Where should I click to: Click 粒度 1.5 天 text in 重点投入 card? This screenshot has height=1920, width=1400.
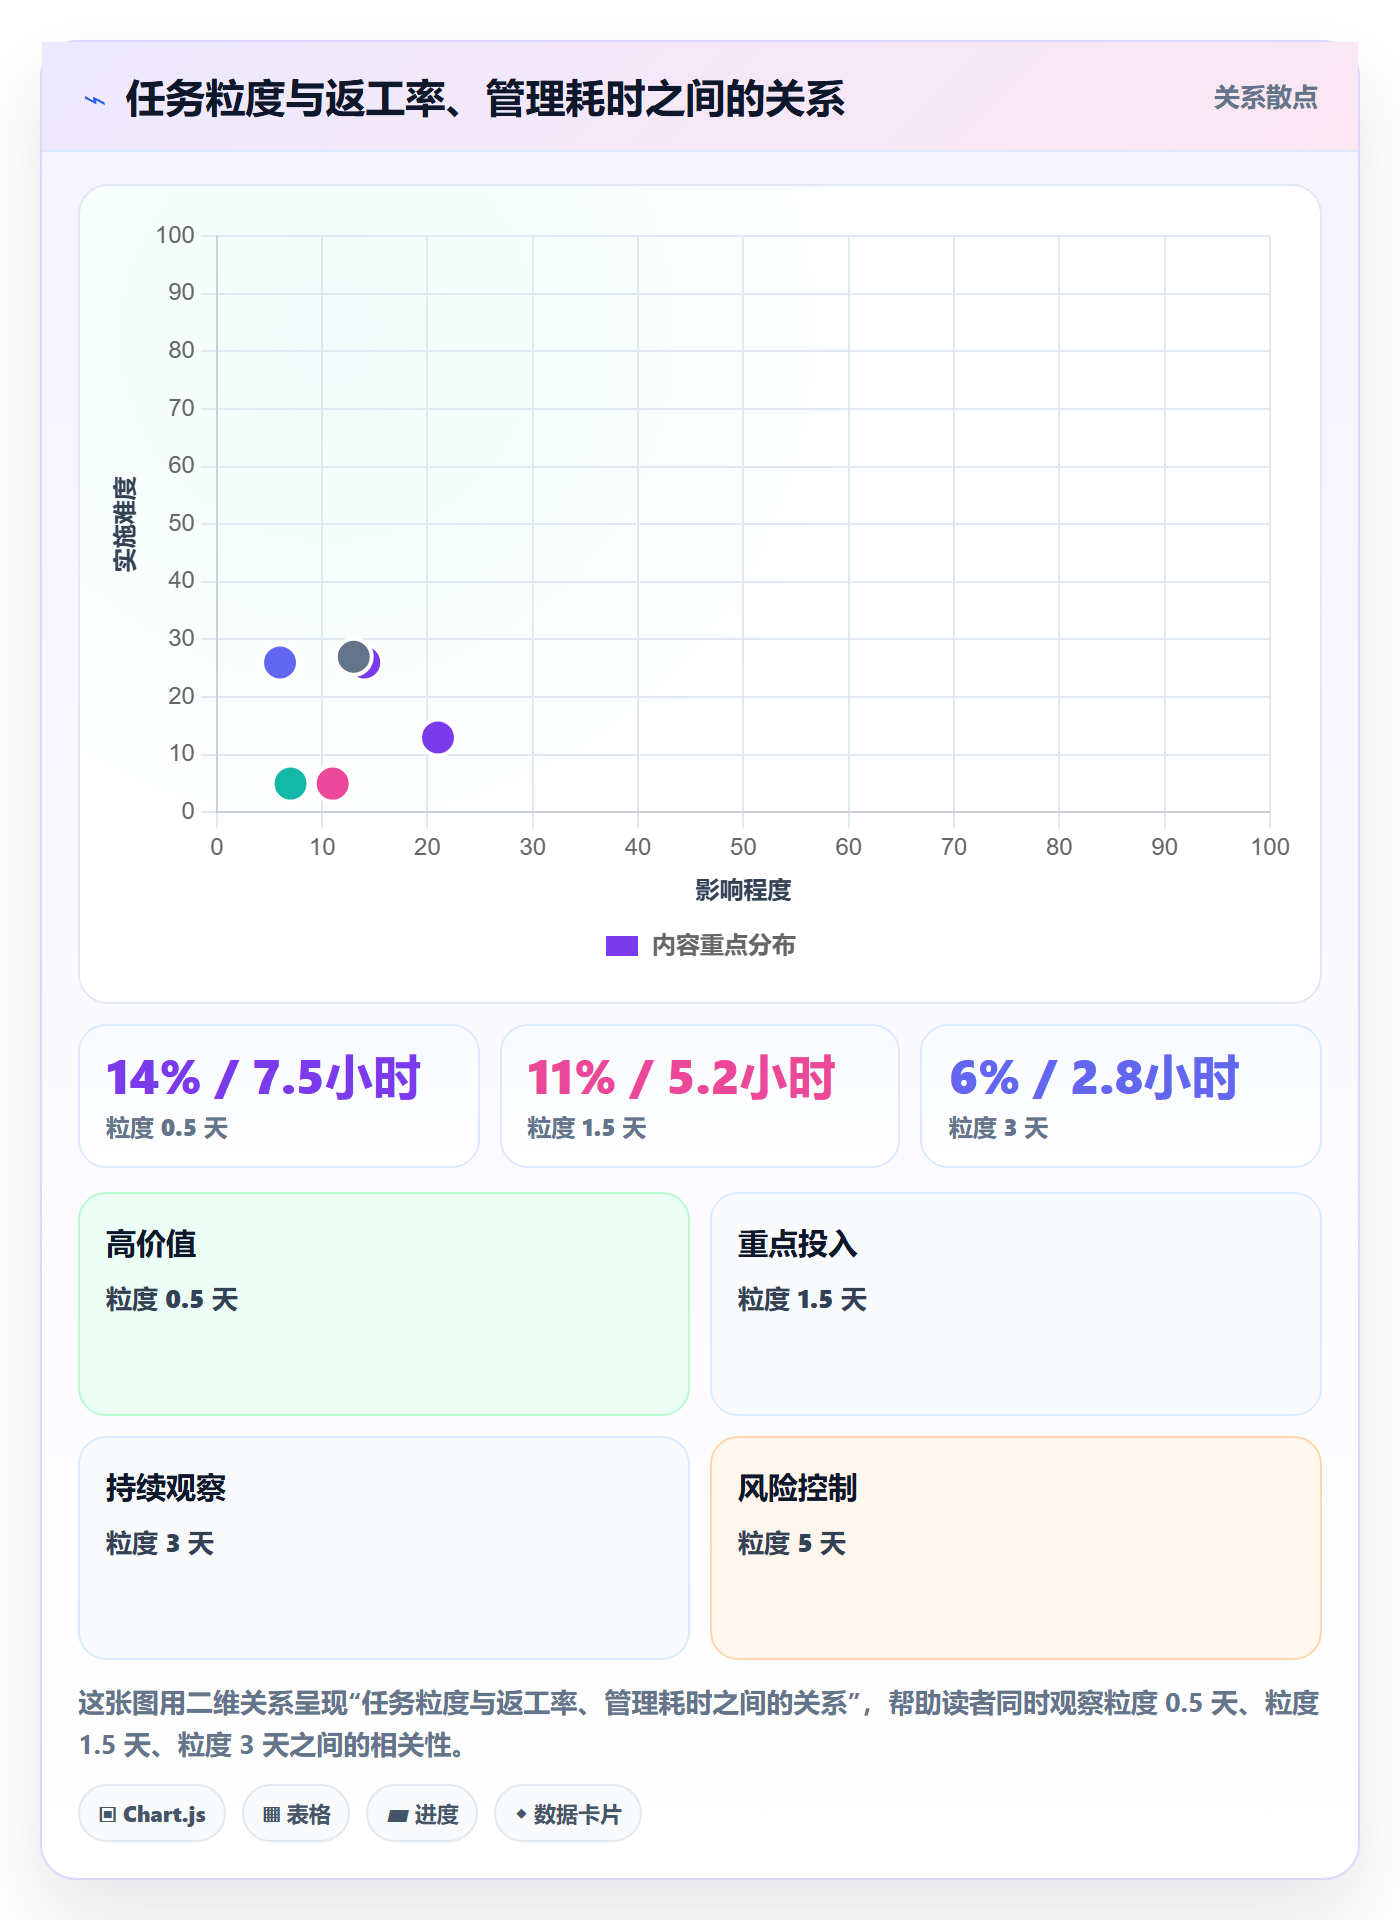(802, 1299)
